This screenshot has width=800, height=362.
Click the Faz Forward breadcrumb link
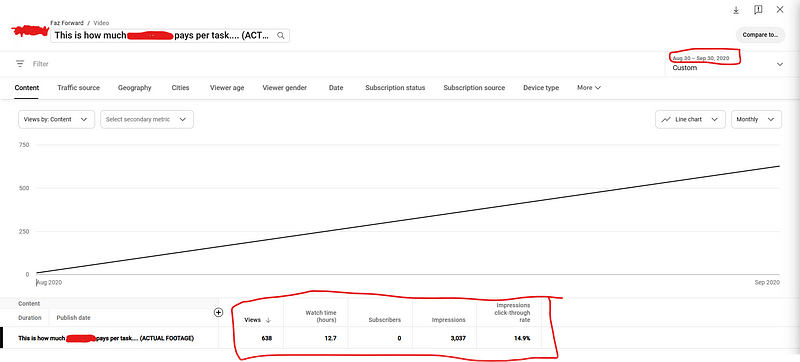click(x=67, y=23)
